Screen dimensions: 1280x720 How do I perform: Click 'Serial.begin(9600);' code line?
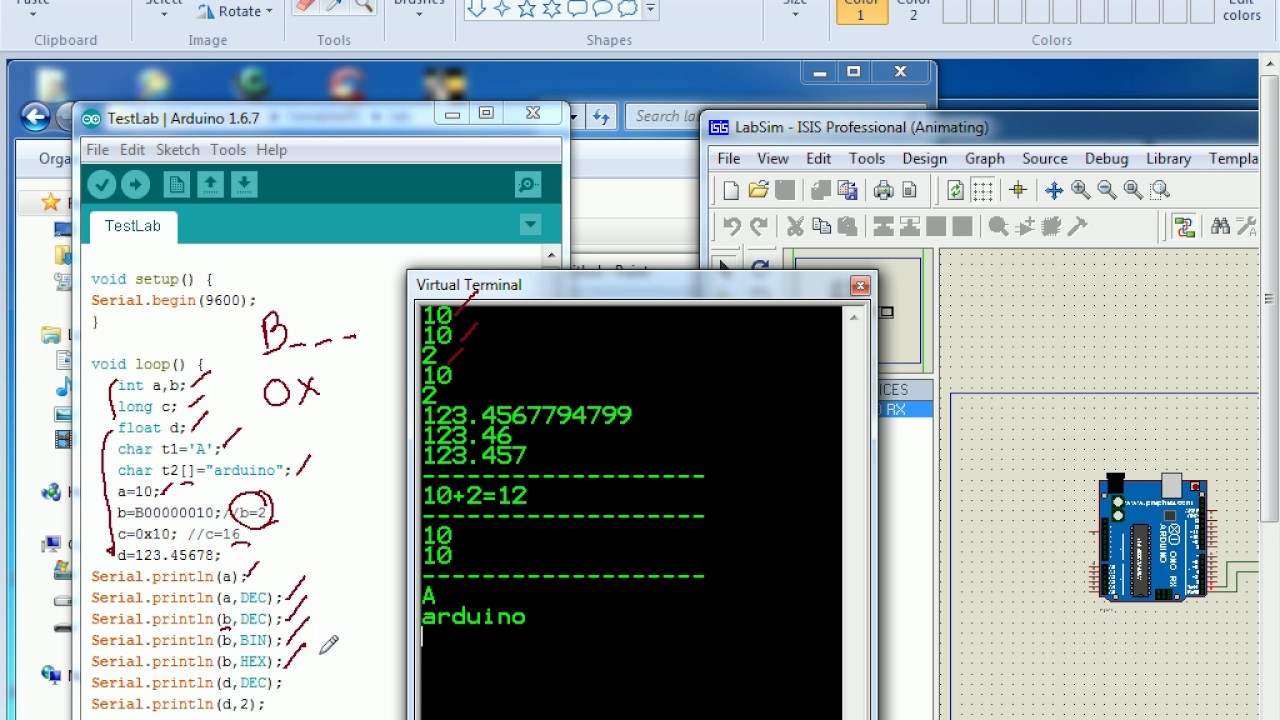[x=174, y=300]
